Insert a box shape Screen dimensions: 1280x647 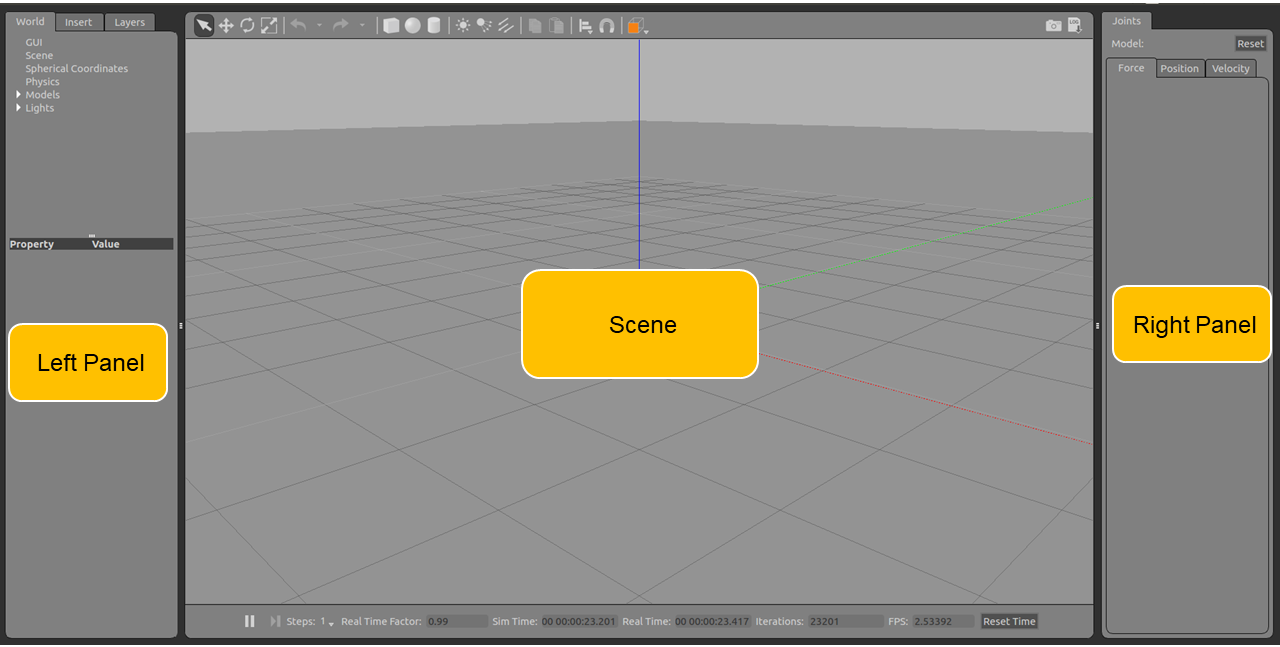(391, 26)
